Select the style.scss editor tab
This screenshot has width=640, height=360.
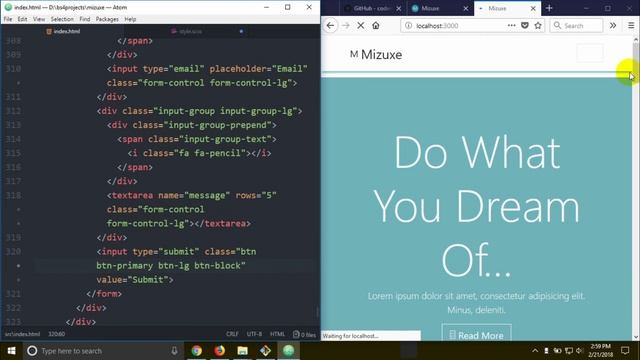coord(186,31)
